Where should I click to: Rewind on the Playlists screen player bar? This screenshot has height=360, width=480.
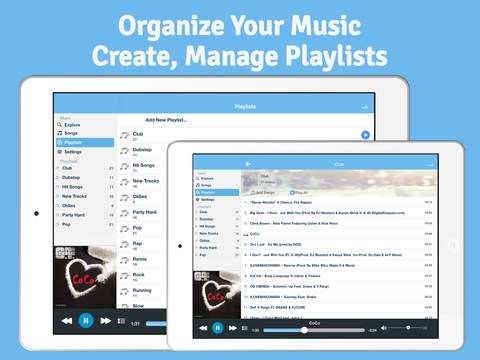[67, 321]
